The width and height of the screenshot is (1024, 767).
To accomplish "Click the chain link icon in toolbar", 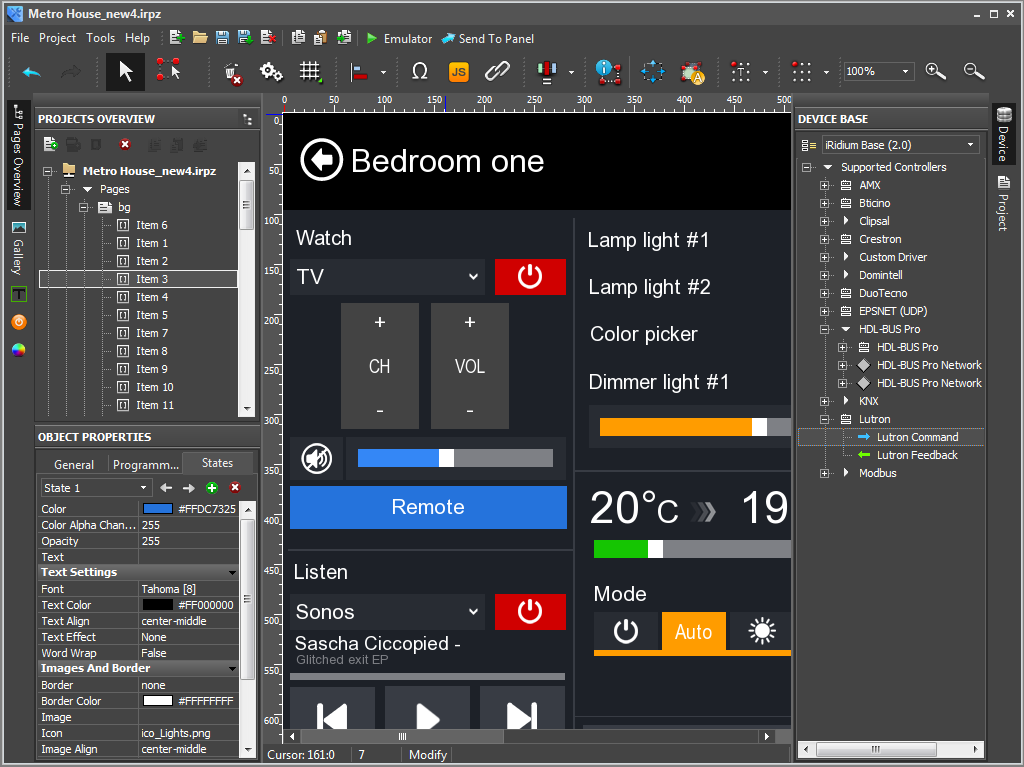I will tap(497, 71).
